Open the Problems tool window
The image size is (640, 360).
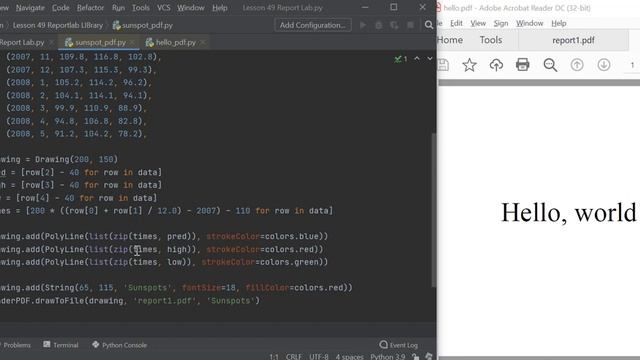pyautogui.click(x=16, y=345)
